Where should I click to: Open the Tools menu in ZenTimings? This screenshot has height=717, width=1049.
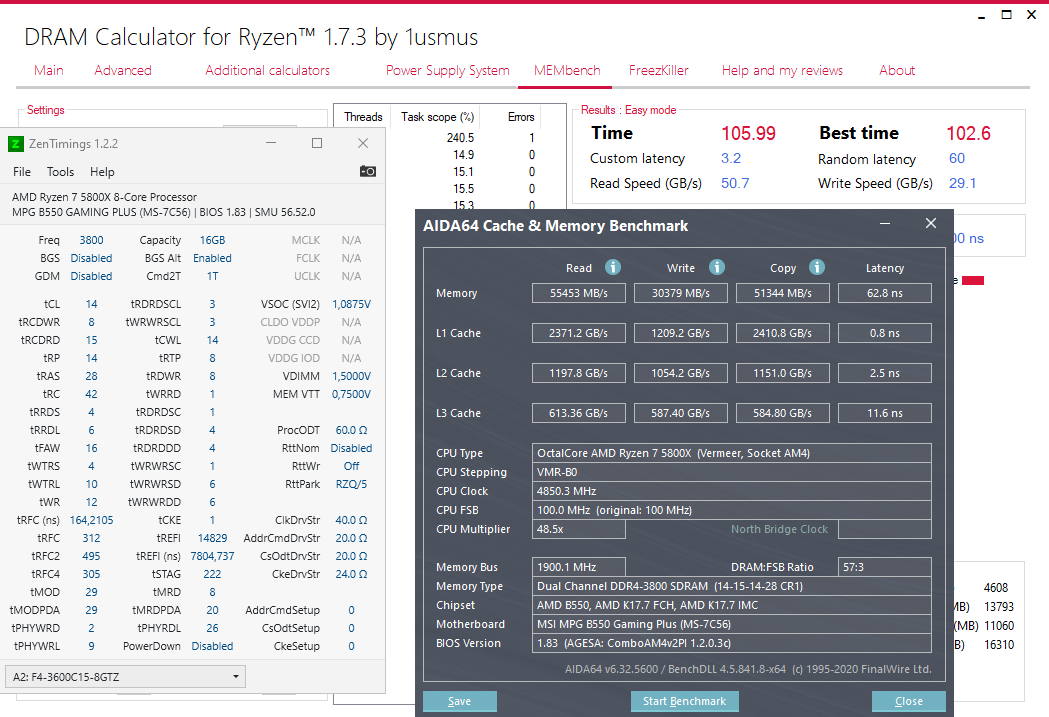[x=60, y=172]
